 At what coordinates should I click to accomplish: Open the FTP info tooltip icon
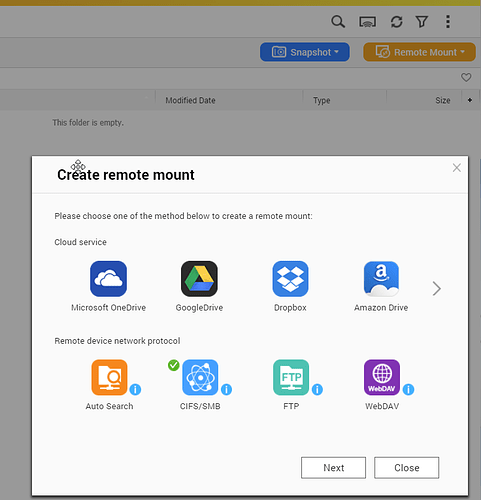click(x=317, y=389)
